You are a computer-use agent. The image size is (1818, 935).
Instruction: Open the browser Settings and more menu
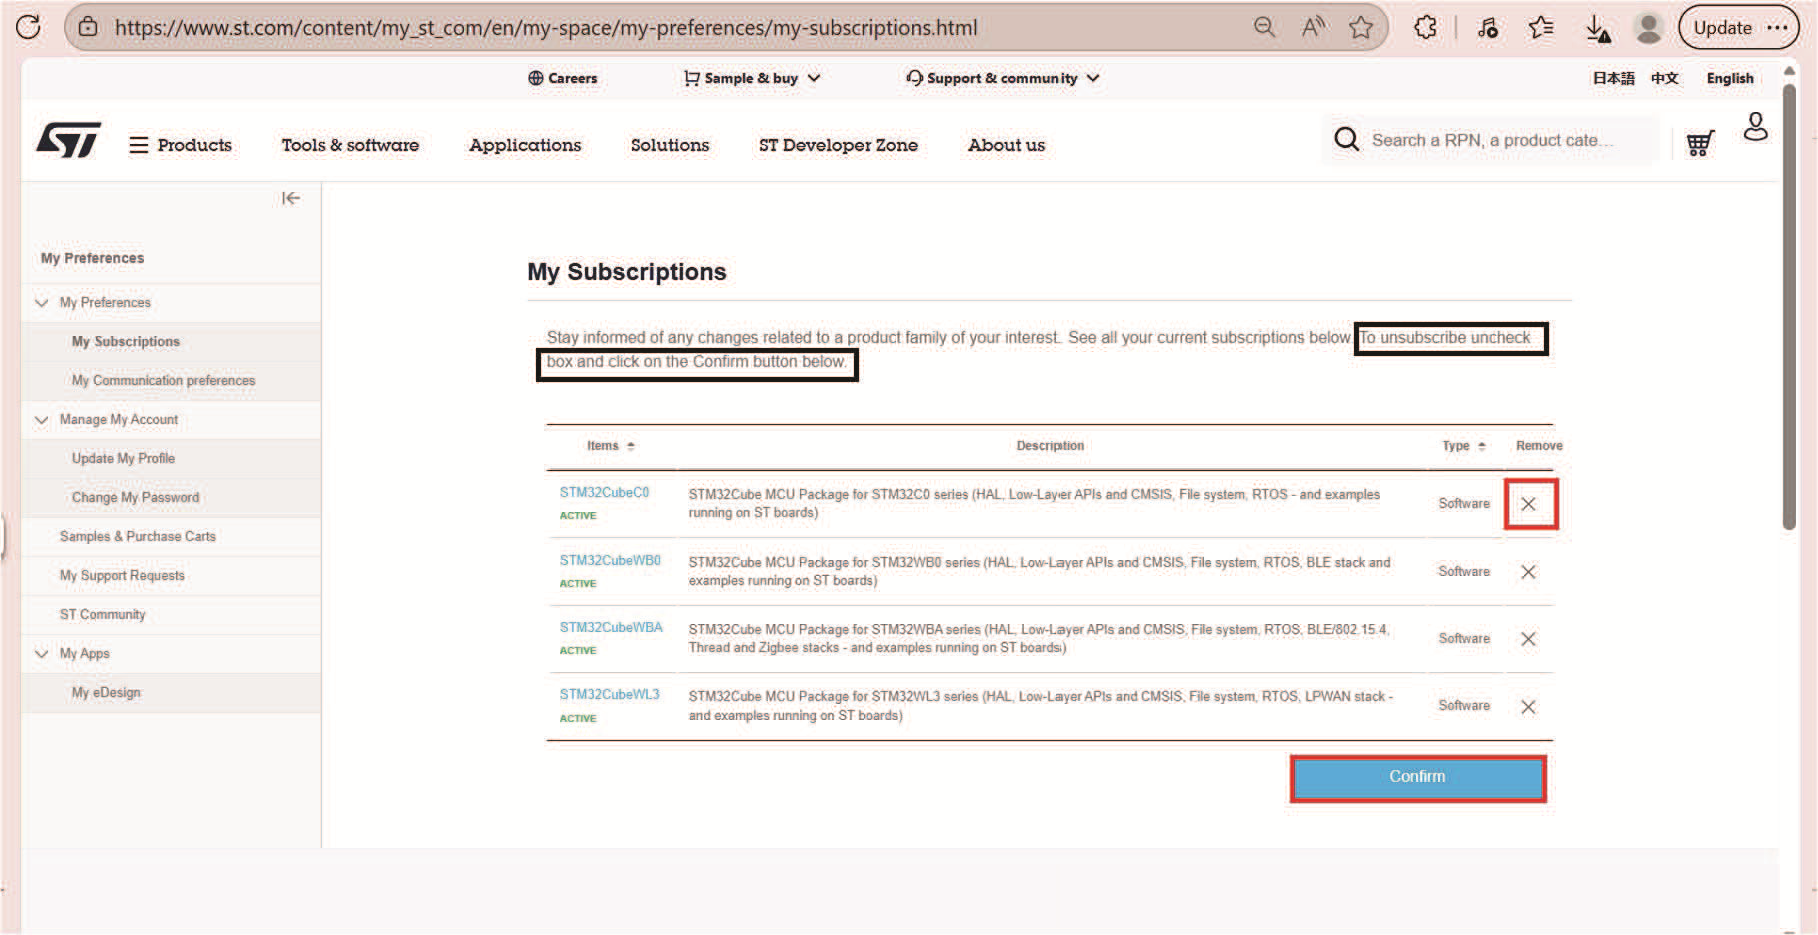pyautogui.click(x=1777, y=27)
